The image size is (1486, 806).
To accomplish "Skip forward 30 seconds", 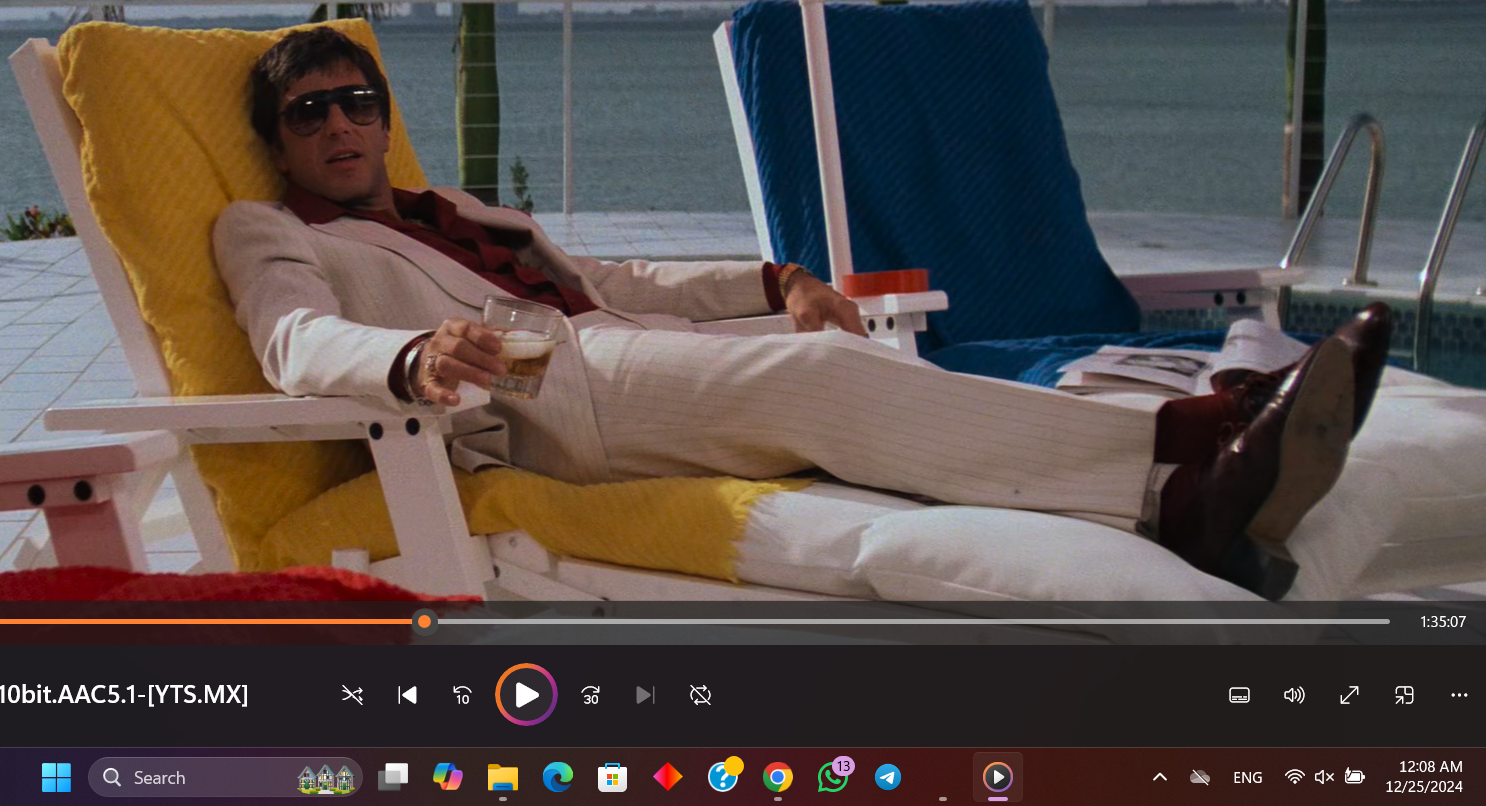I will tap(591, 695).
